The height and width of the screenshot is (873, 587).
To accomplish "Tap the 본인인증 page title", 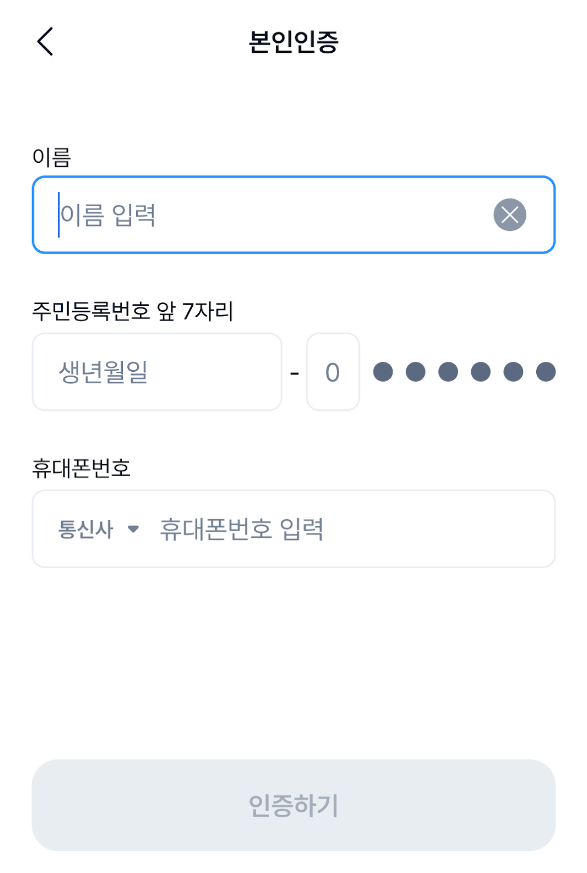I will coord(294,42).
